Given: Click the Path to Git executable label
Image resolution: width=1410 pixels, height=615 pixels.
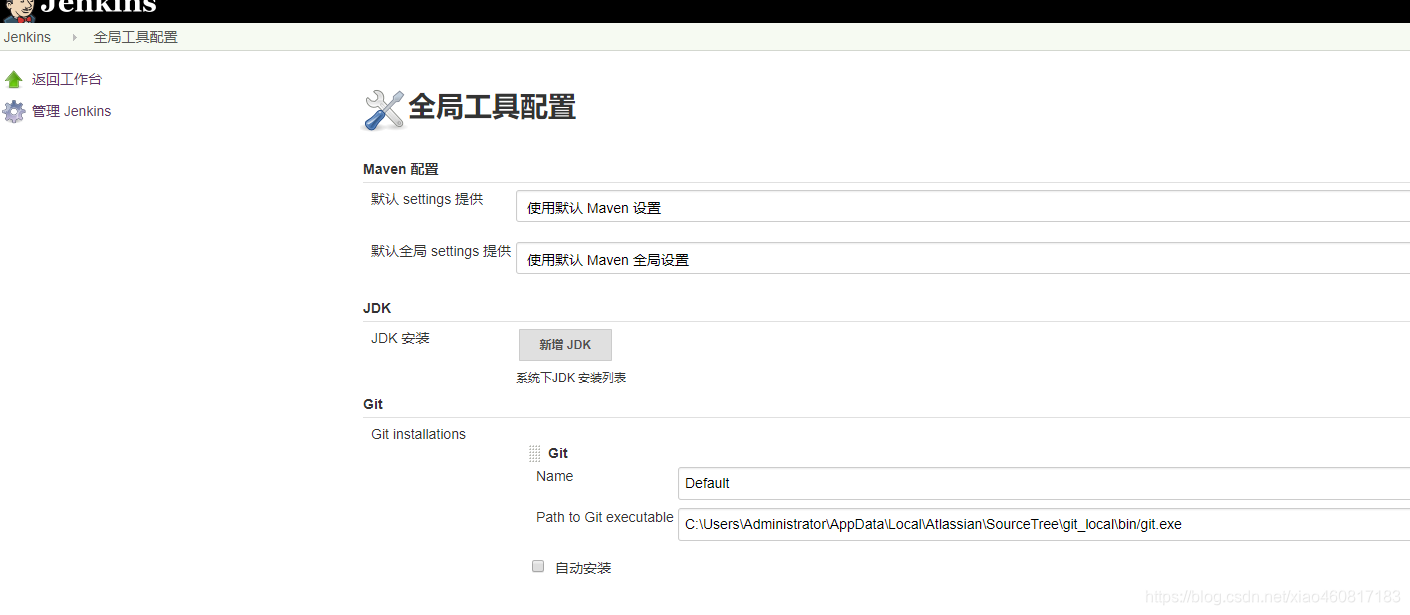Looking at the screenshot, I should [x=605, y=517].
